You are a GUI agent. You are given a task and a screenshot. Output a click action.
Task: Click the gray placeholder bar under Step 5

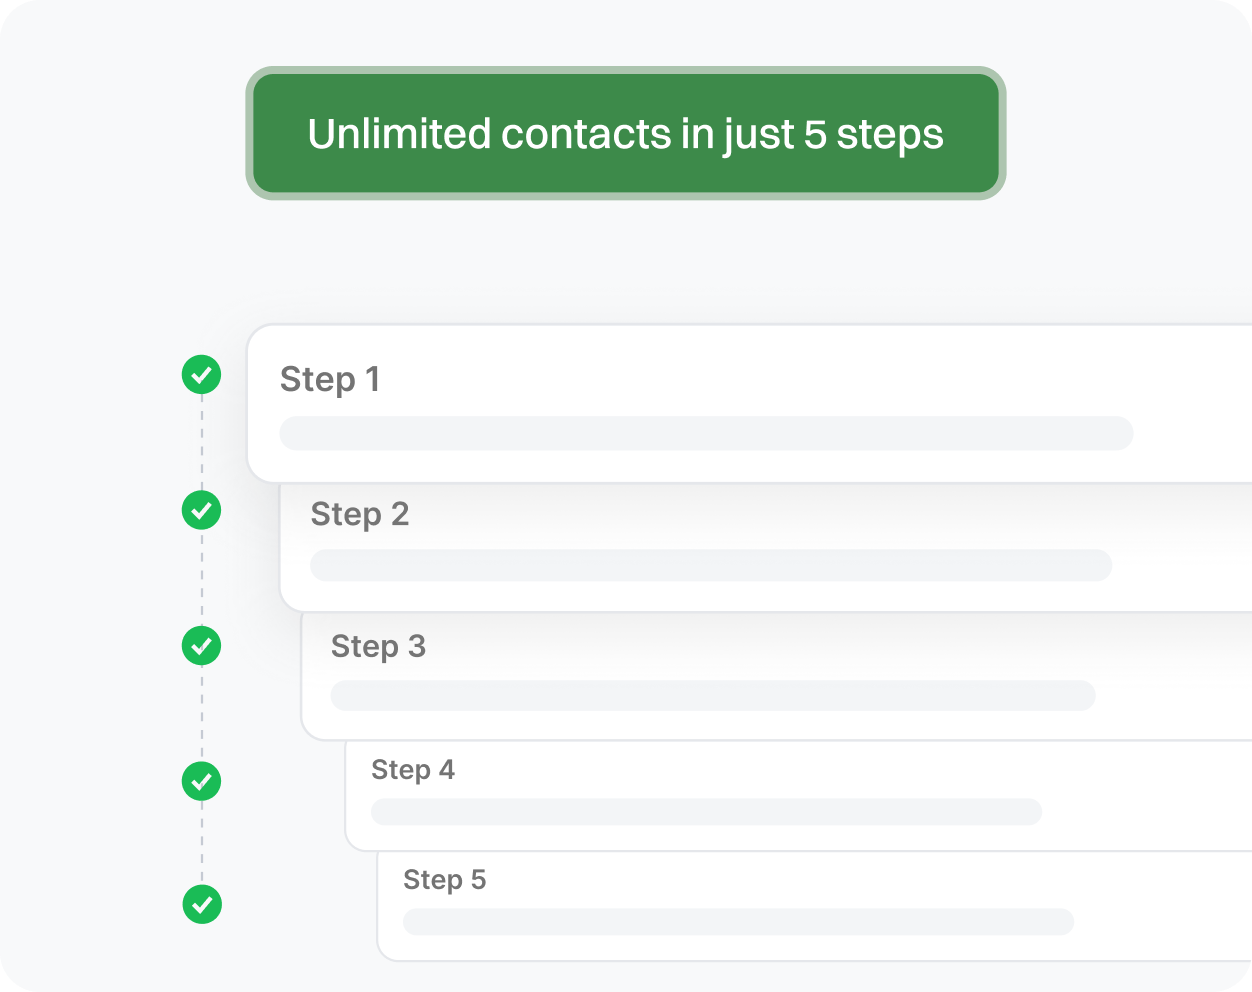[738, 922]
